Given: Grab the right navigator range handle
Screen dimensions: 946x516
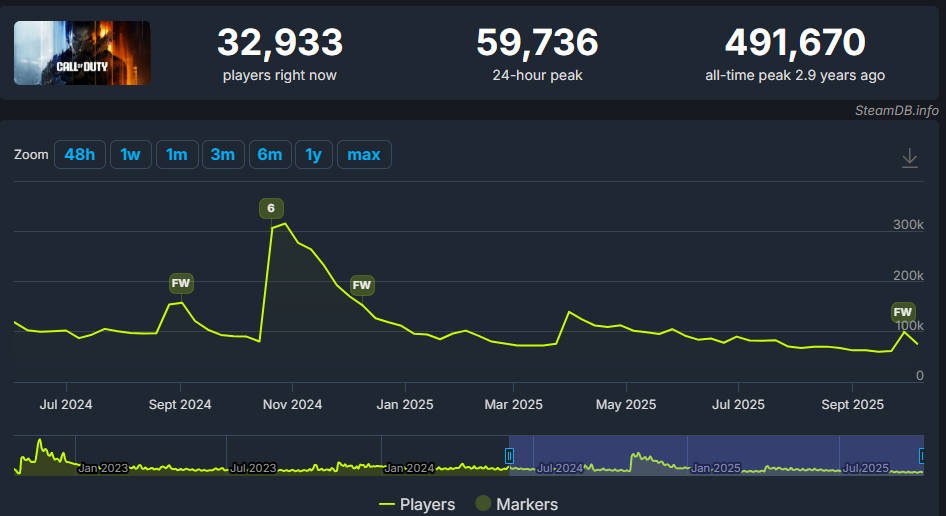Looking at the screenshot, I should point(921,456).
